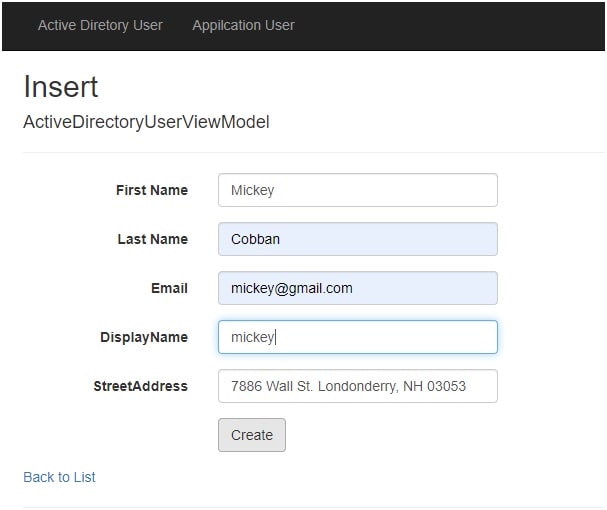The width and height of the screenshot is (607, 510).
Task: Place cursor in the DisplayName input
Action: (x=358, y=337)
